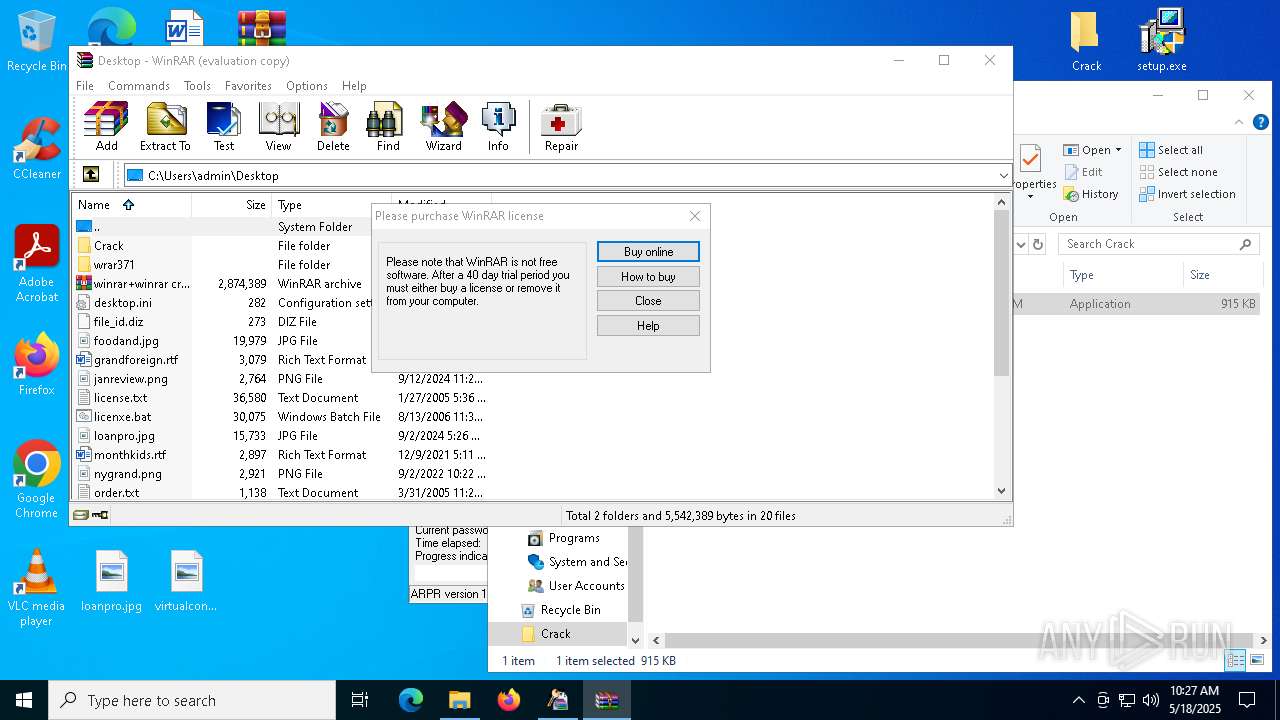Click Edit in the Explorer ribbon
Viewport: 1280px width, 720px height.
point(1083,172)
